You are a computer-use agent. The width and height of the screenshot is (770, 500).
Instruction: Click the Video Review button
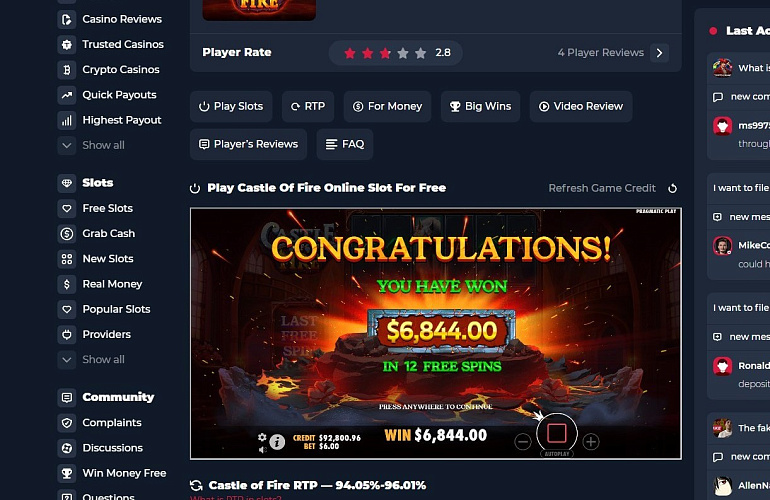581,107
